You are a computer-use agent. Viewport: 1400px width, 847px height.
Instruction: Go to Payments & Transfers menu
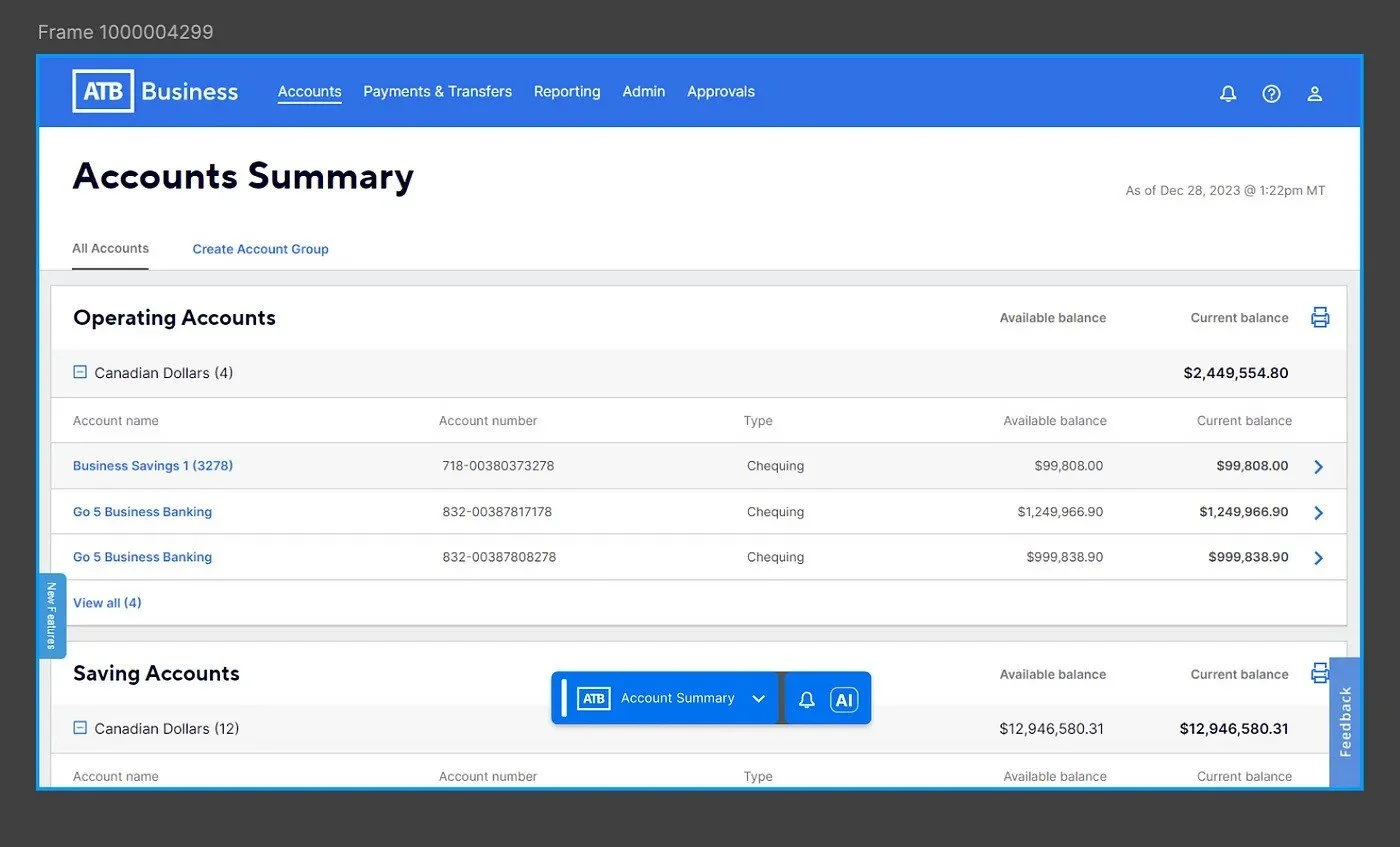click(x=437, y=92)
